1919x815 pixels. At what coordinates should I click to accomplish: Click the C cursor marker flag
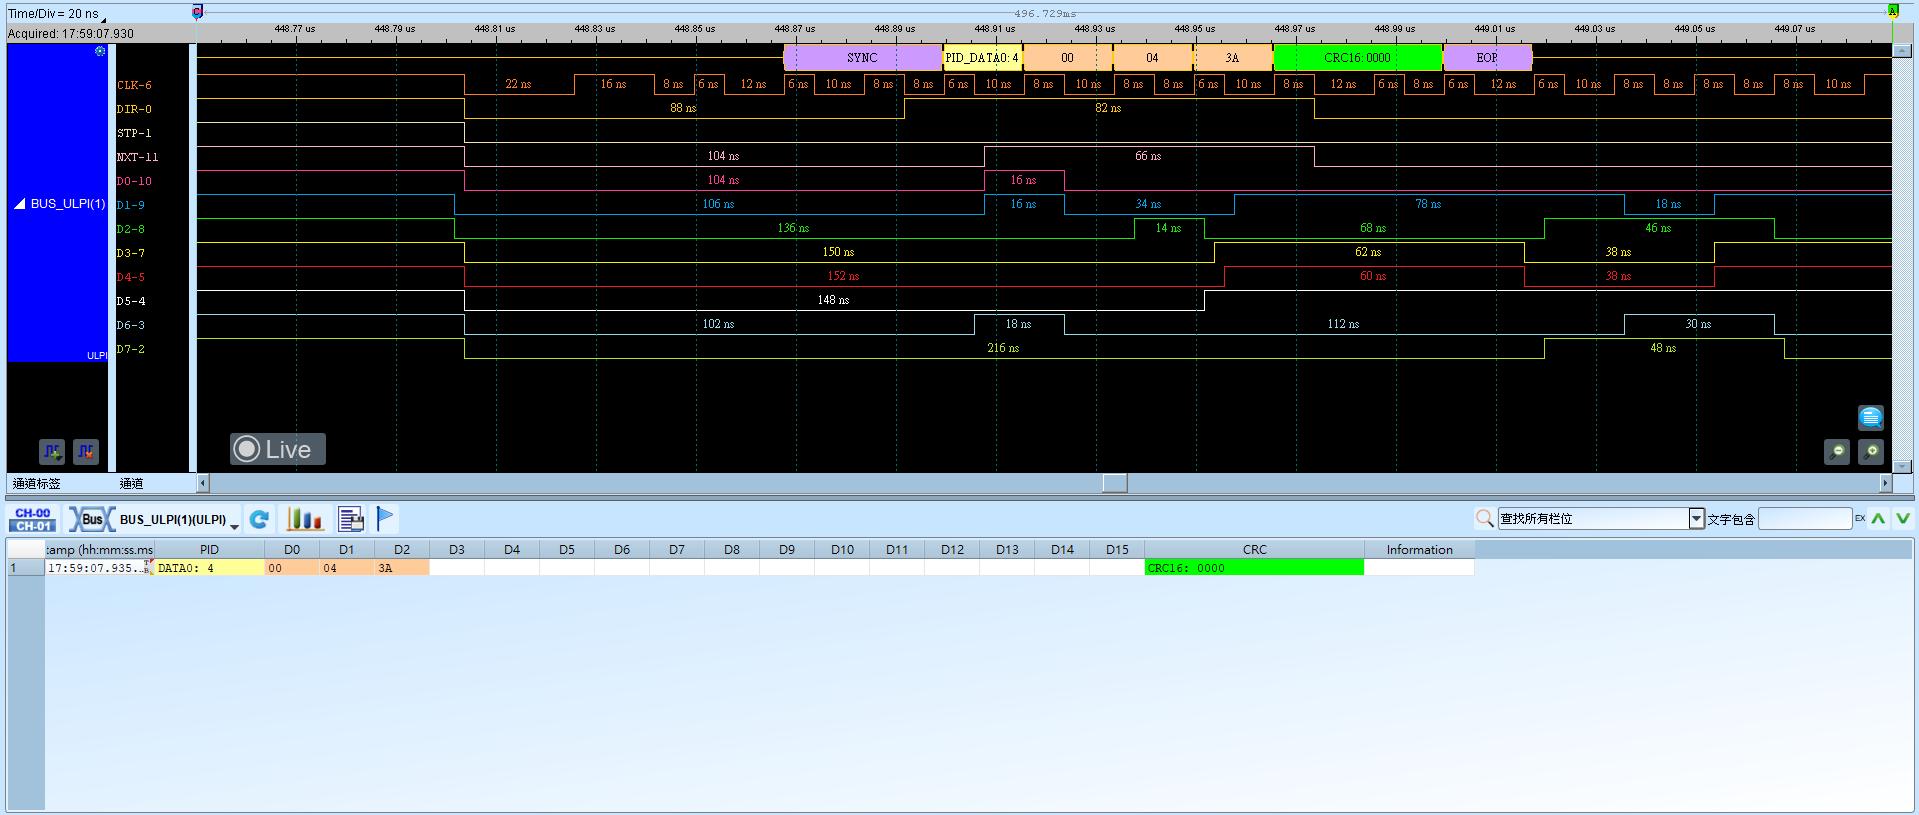click(197, 11)
